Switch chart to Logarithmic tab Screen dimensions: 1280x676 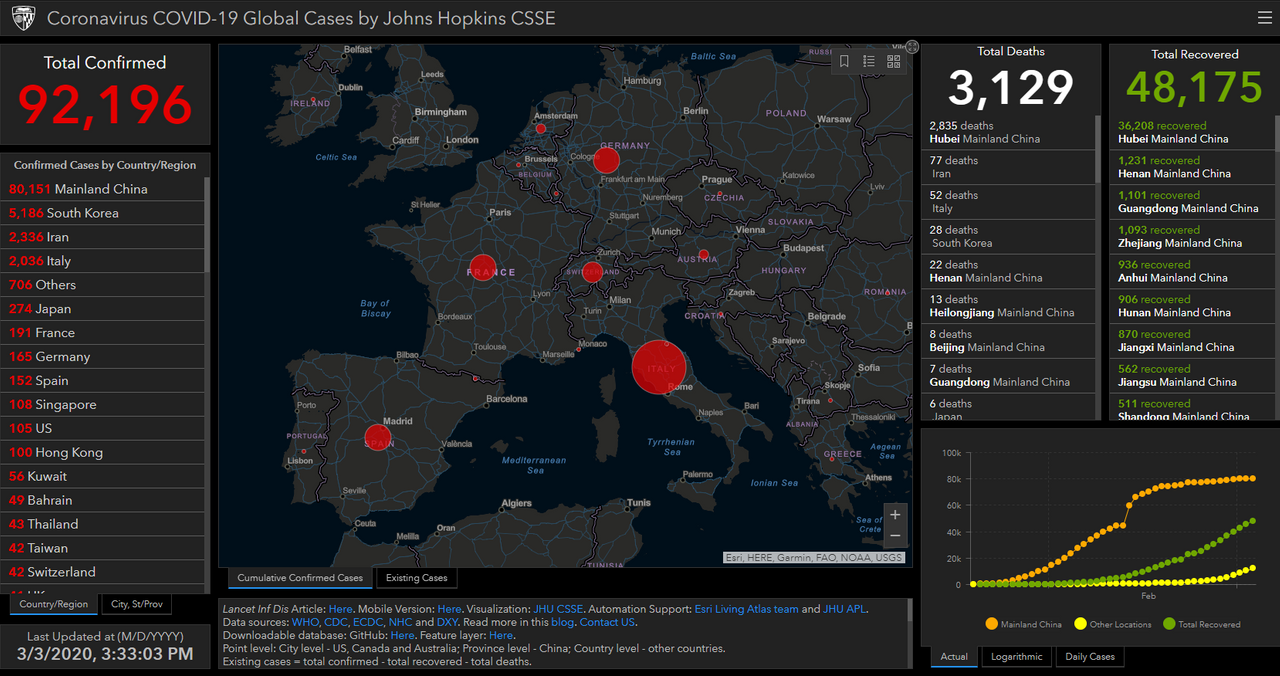[1016, 657]
